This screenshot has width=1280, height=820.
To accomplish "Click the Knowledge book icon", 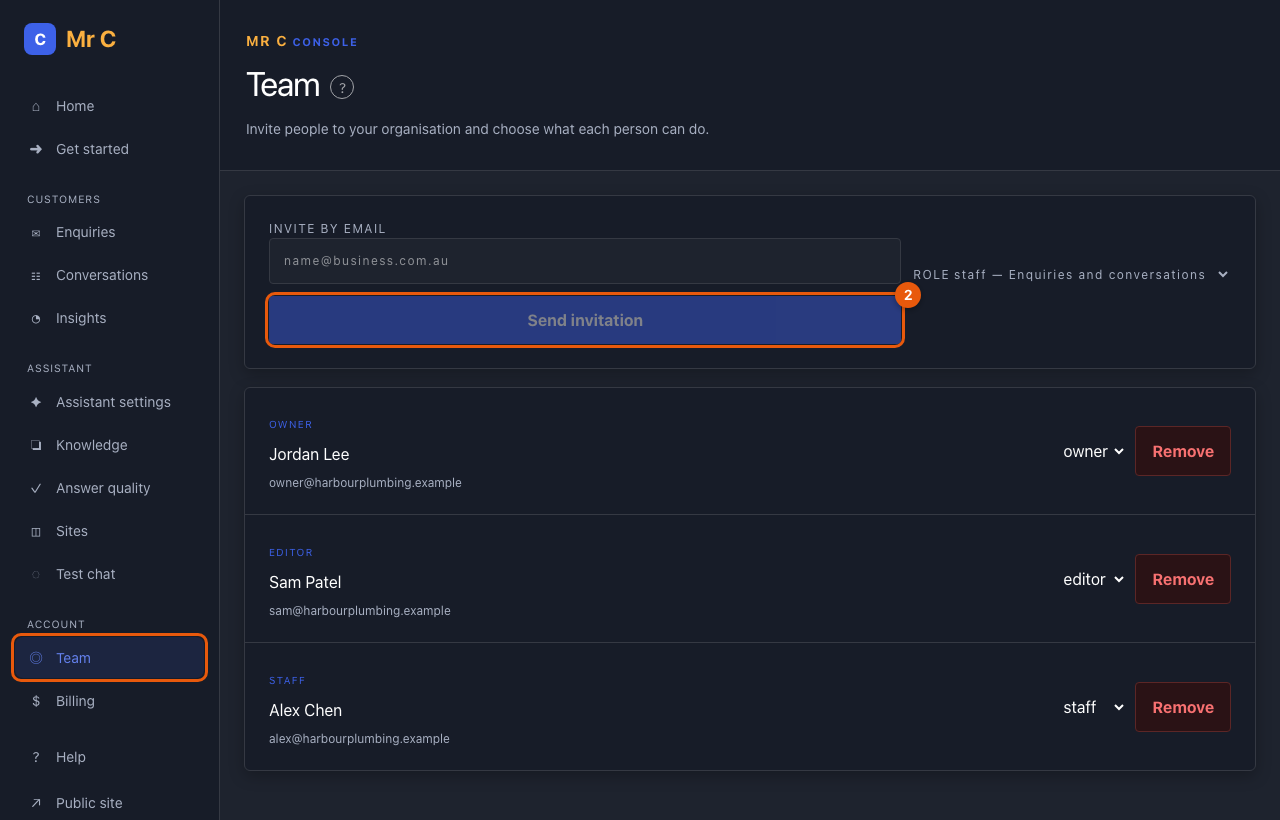I will (x=36, y=445).
